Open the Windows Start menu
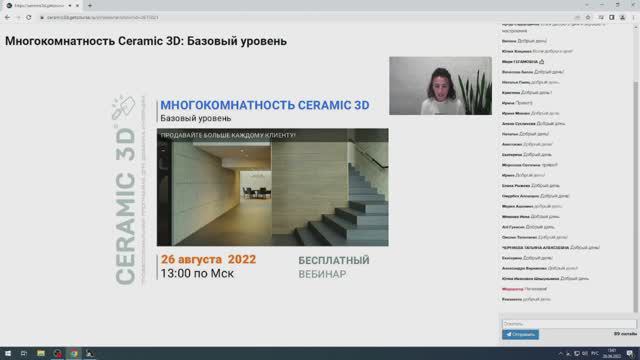This screenshot has height=360, width=640. click(8, 353)
